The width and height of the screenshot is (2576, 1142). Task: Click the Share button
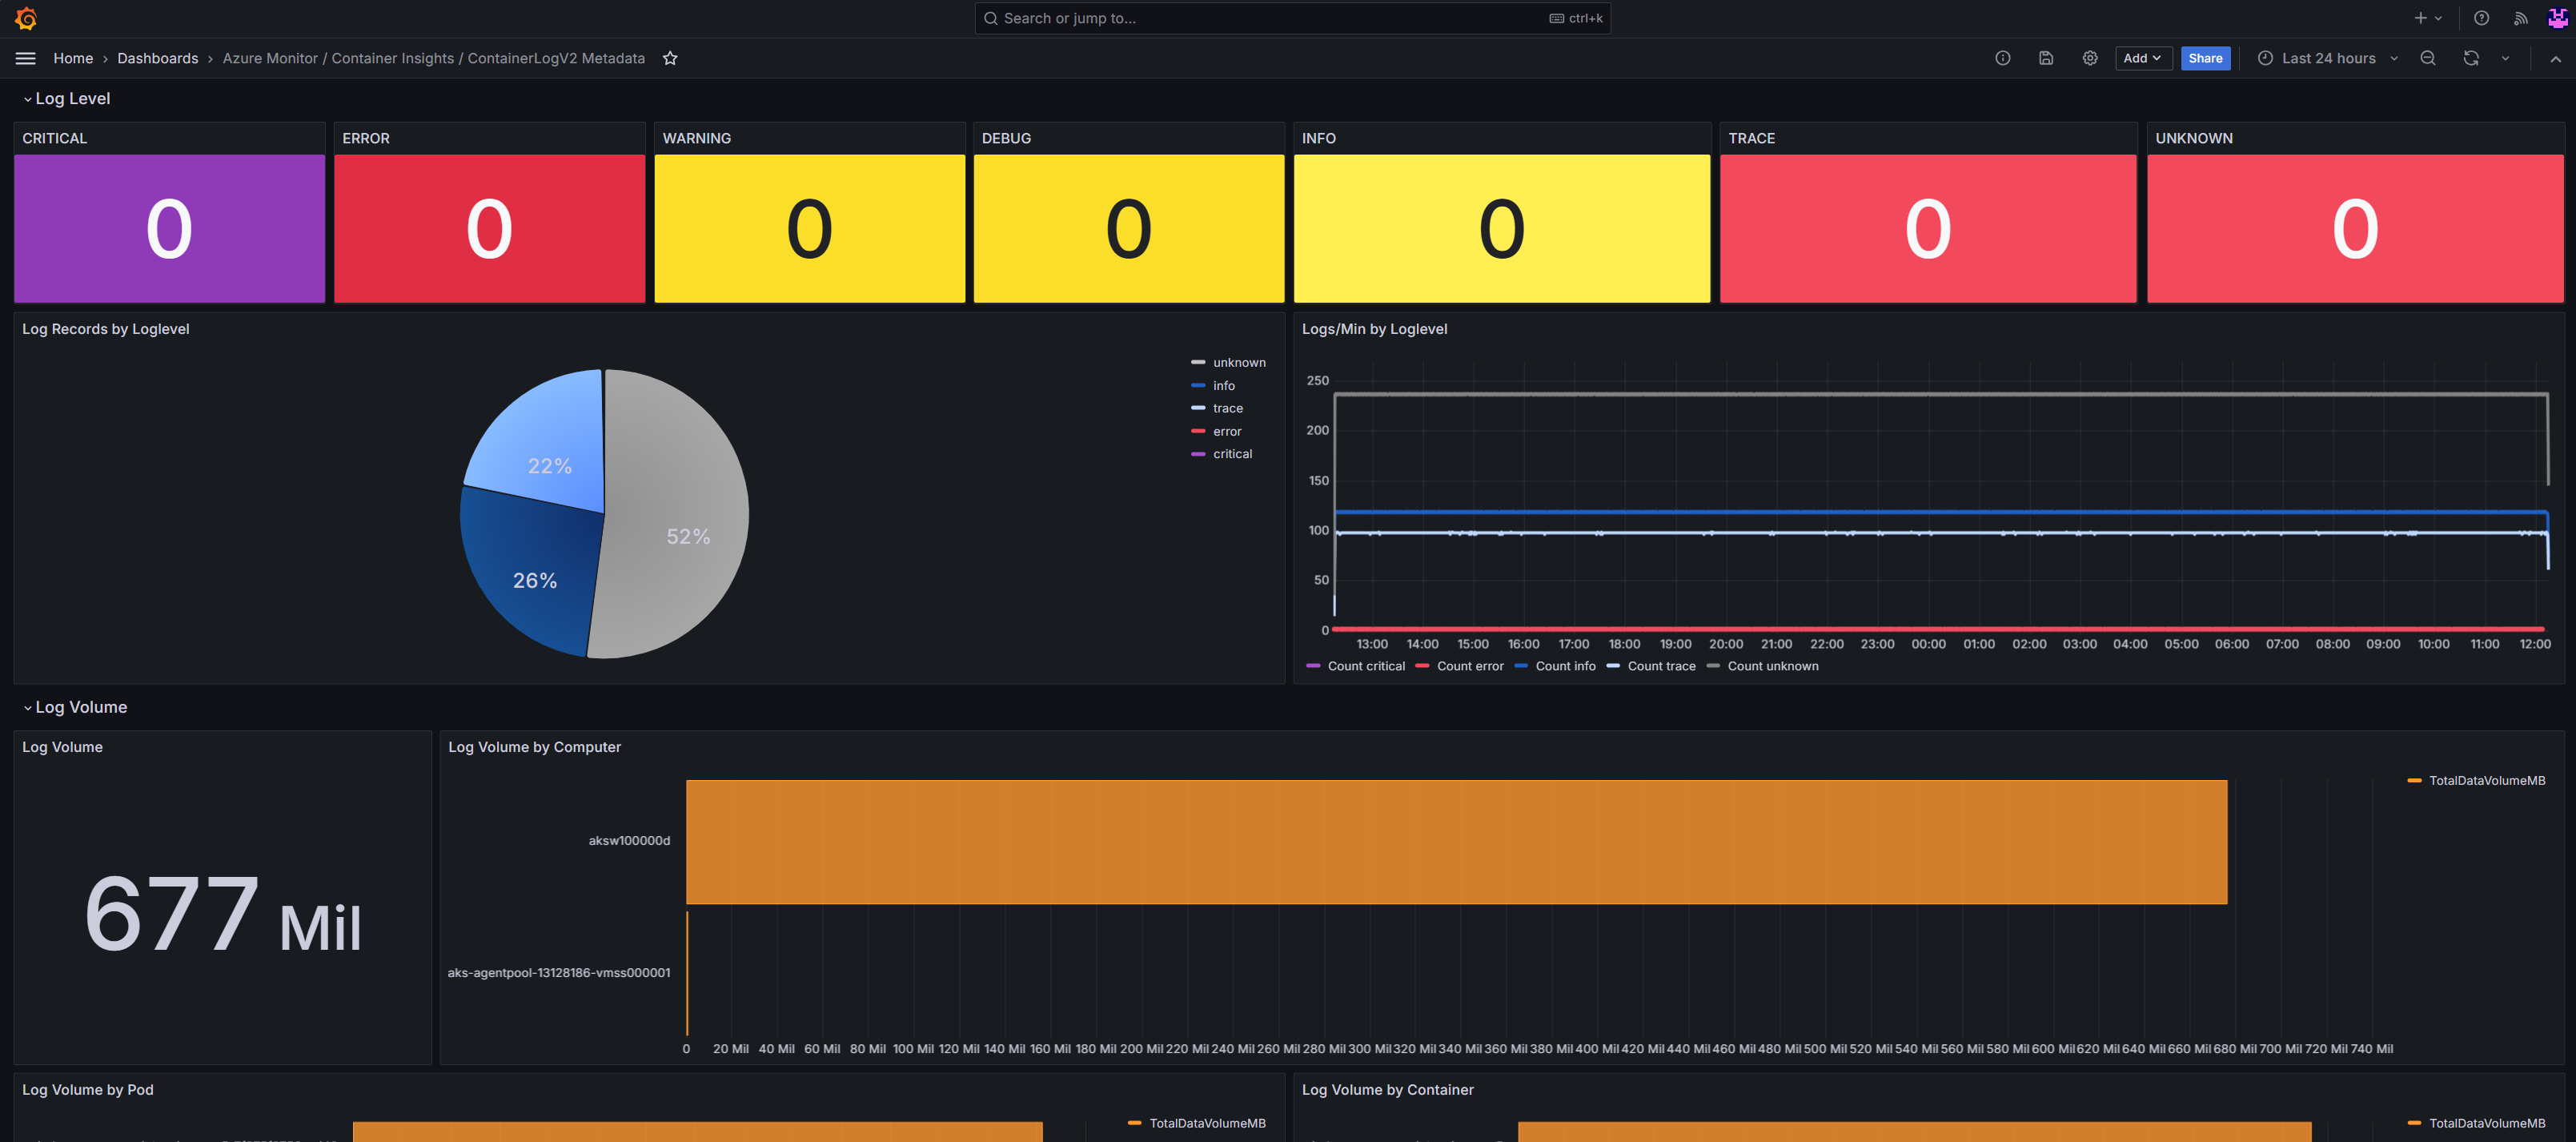pyautogui.click(x=2204, y=58)
